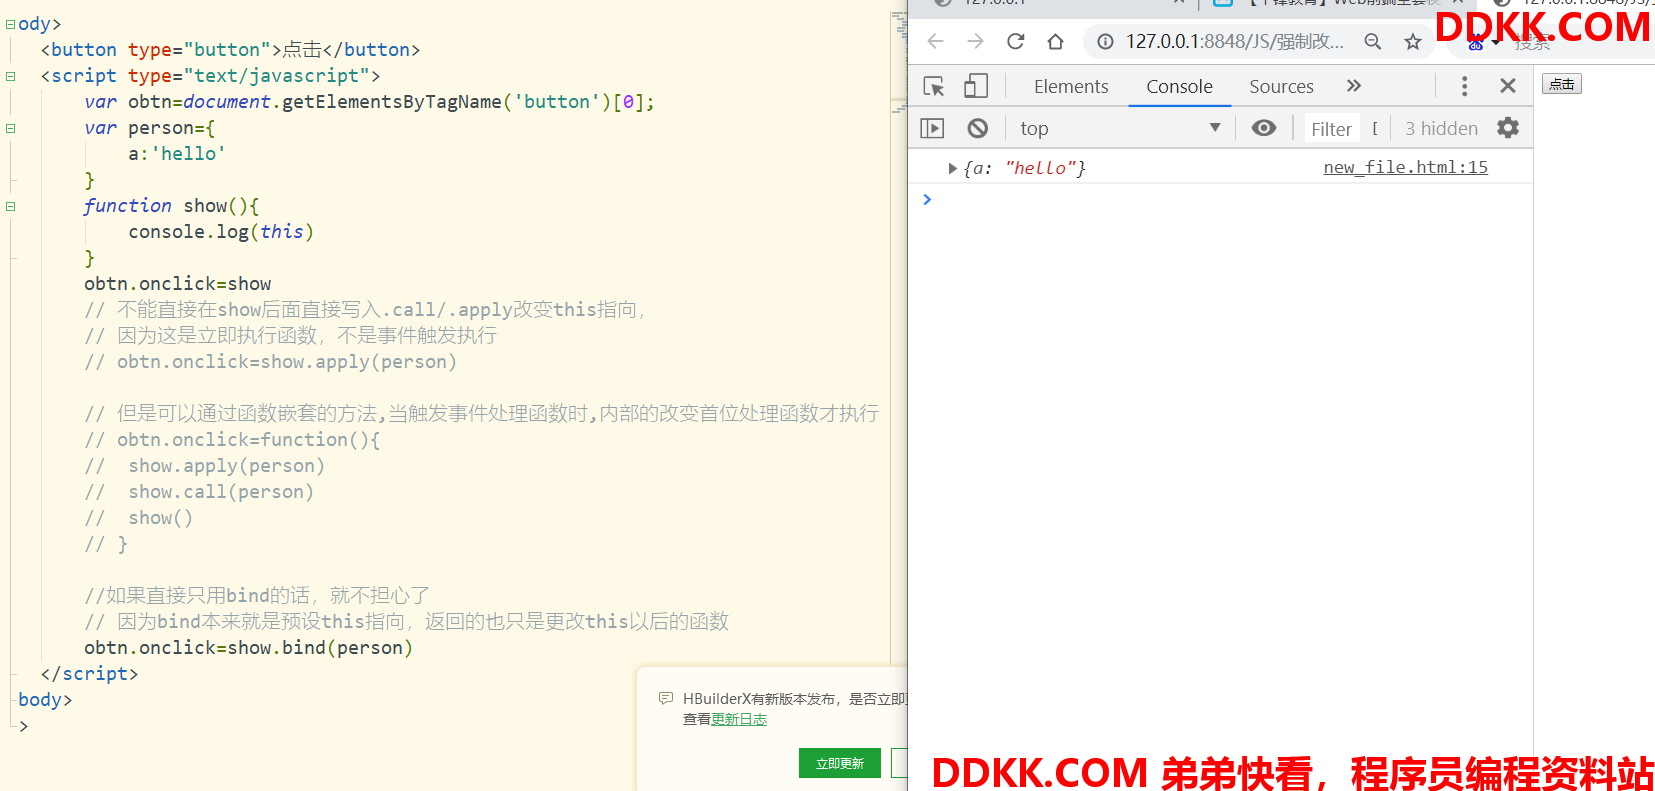1655x791 pixels.
Task: Open console settings gear
Action: click(x=1508, y=128)
